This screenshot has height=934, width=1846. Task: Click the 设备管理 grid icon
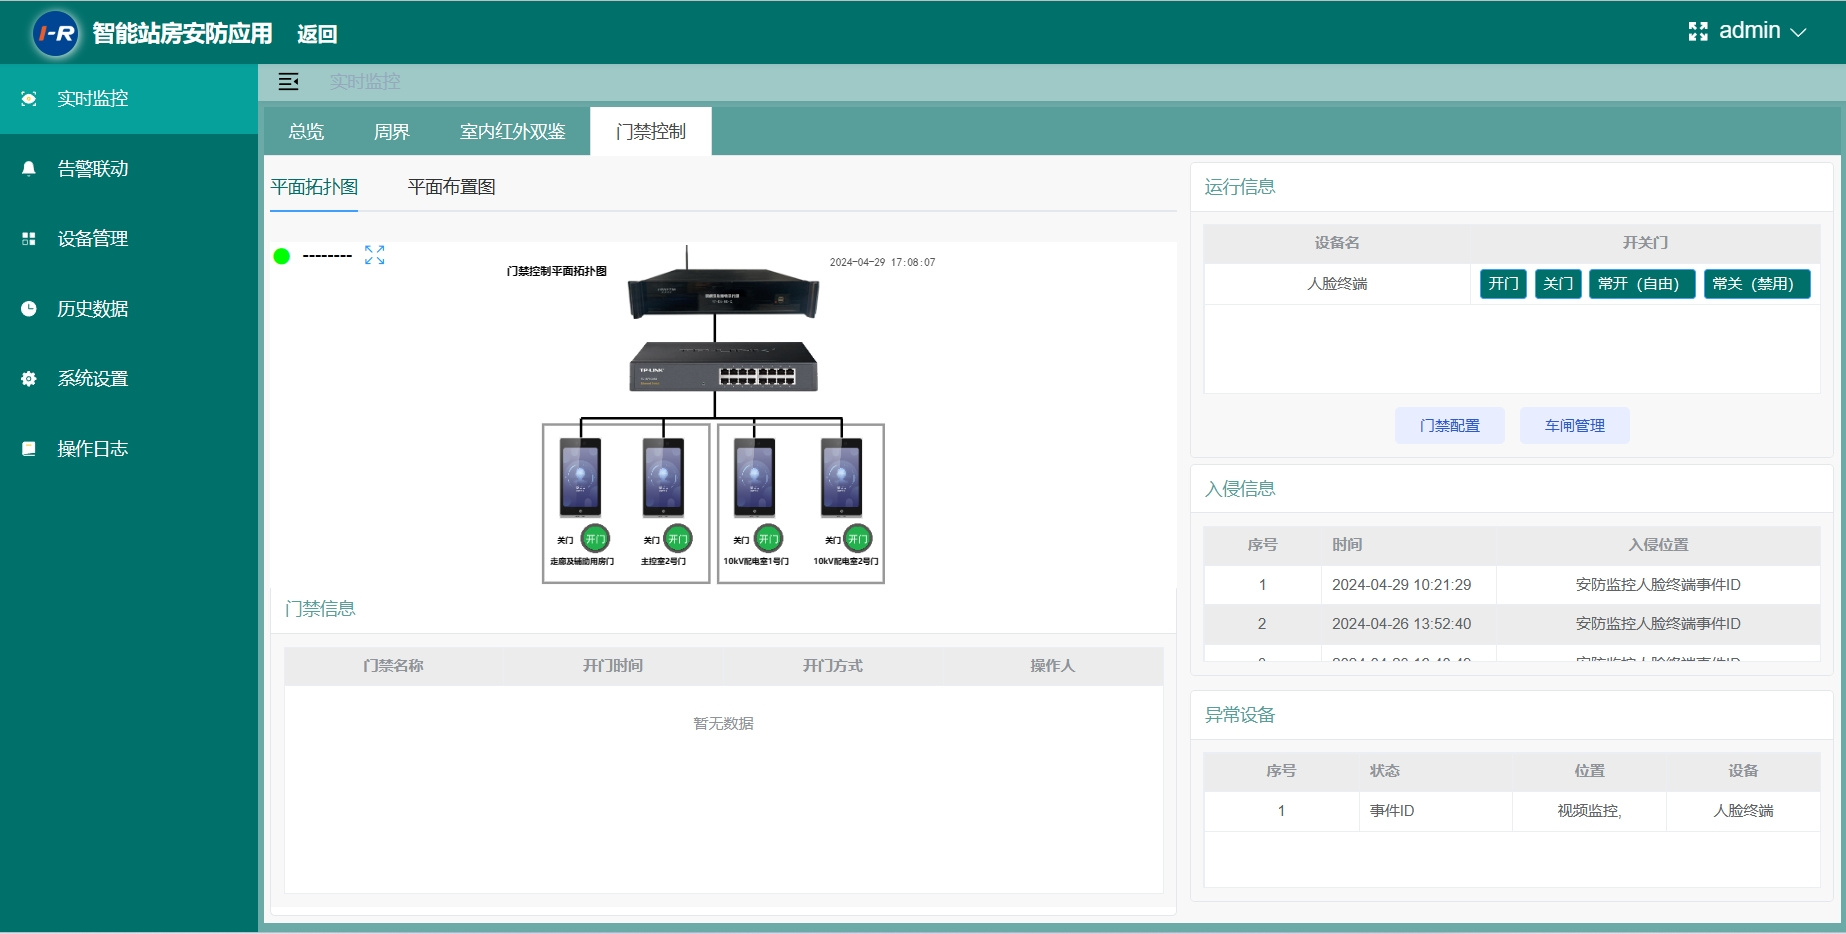pos(29,239)
